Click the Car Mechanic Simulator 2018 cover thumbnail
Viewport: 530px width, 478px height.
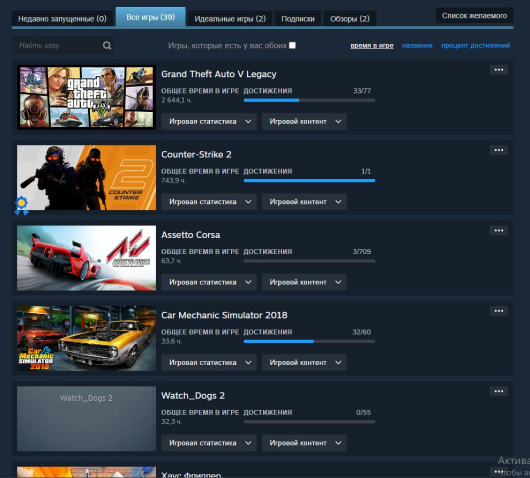[x=87, y=338]
